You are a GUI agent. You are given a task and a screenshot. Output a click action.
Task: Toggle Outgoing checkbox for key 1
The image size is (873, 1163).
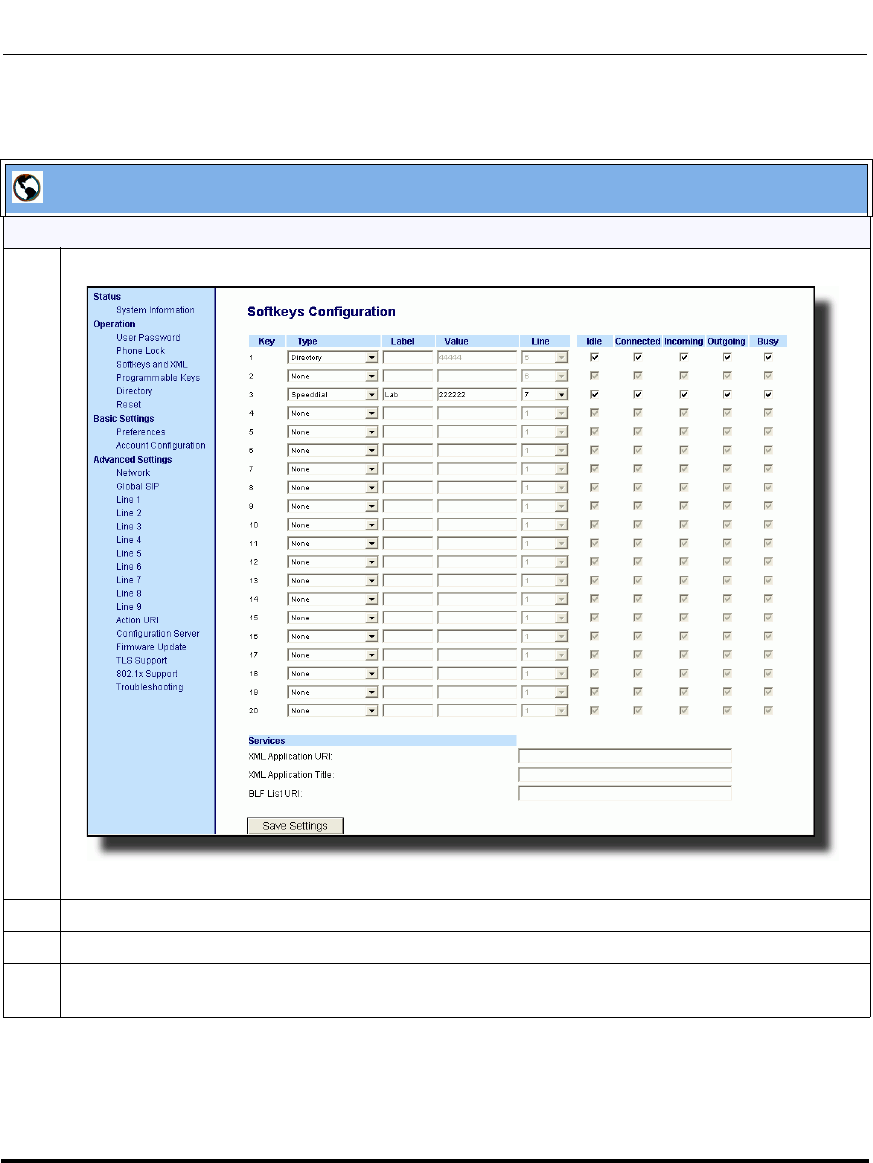click(727, 357)
